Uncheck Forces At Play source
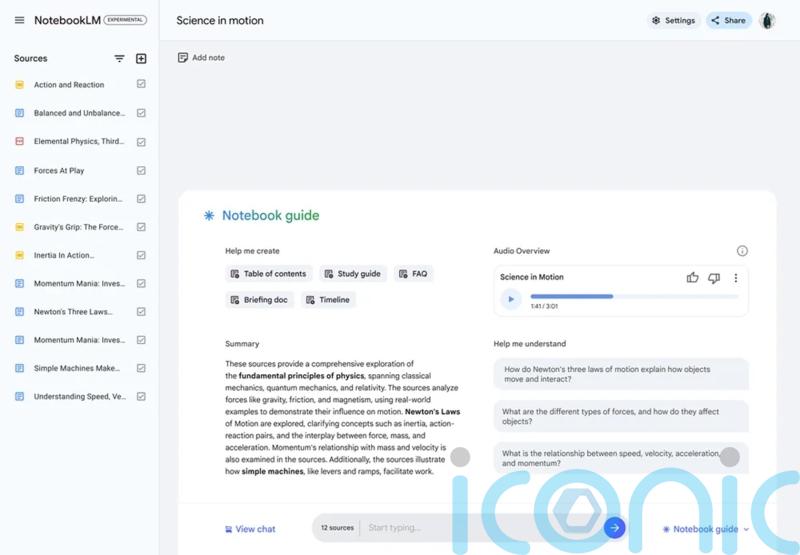Viewport: 800px width, 555px height. (141, 170)
